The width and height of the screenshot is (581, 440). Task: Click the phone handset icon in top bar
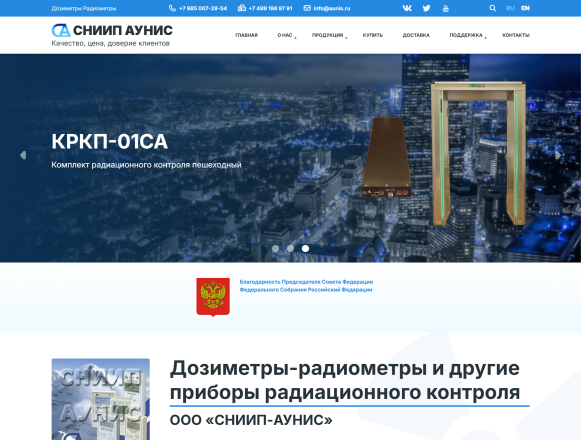172,8
